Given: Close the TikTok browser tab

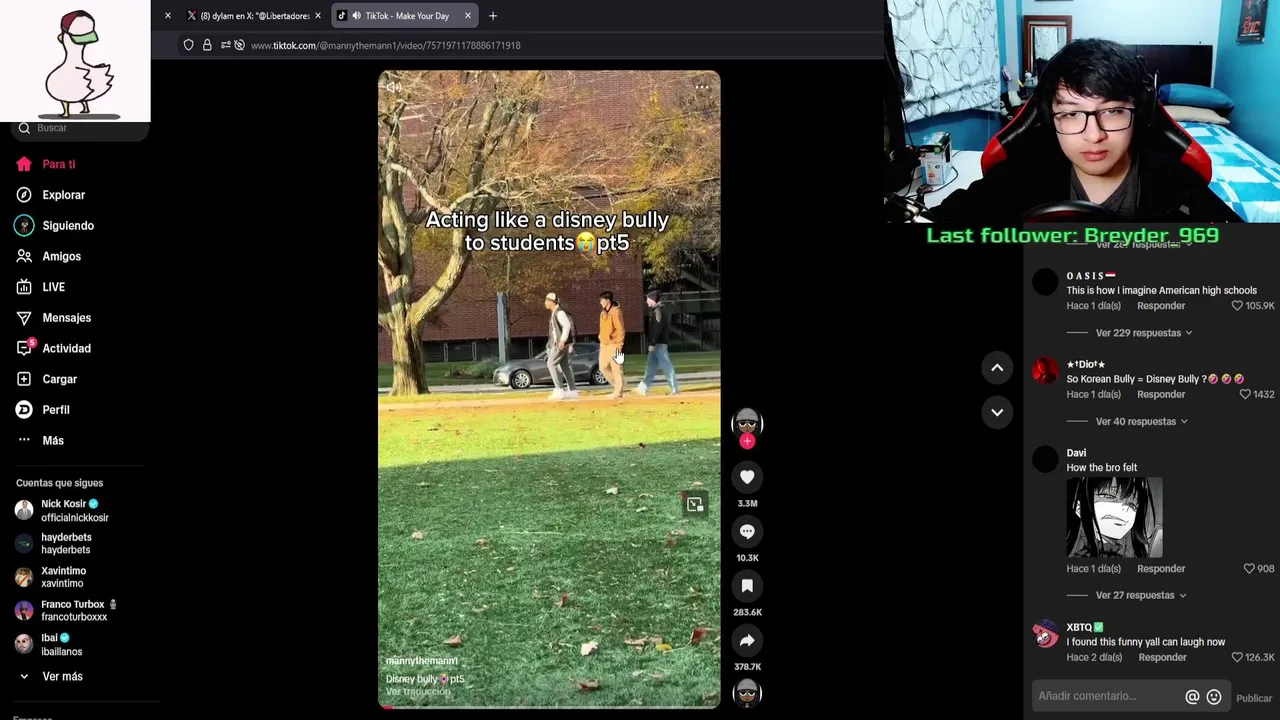Looking at the screenshot, I should (467, 16).
